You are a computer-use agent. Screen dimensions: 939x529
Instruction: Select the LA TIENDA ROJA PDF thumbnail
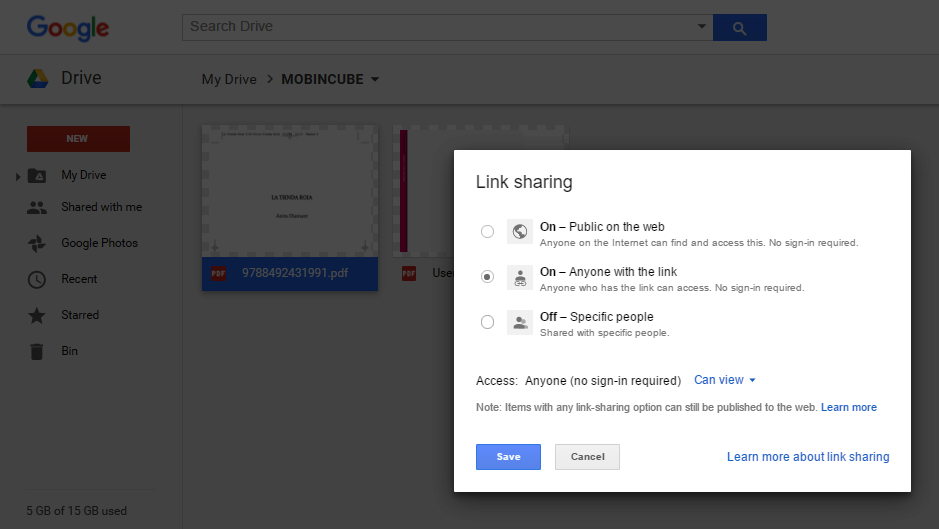tap(290, 191)
